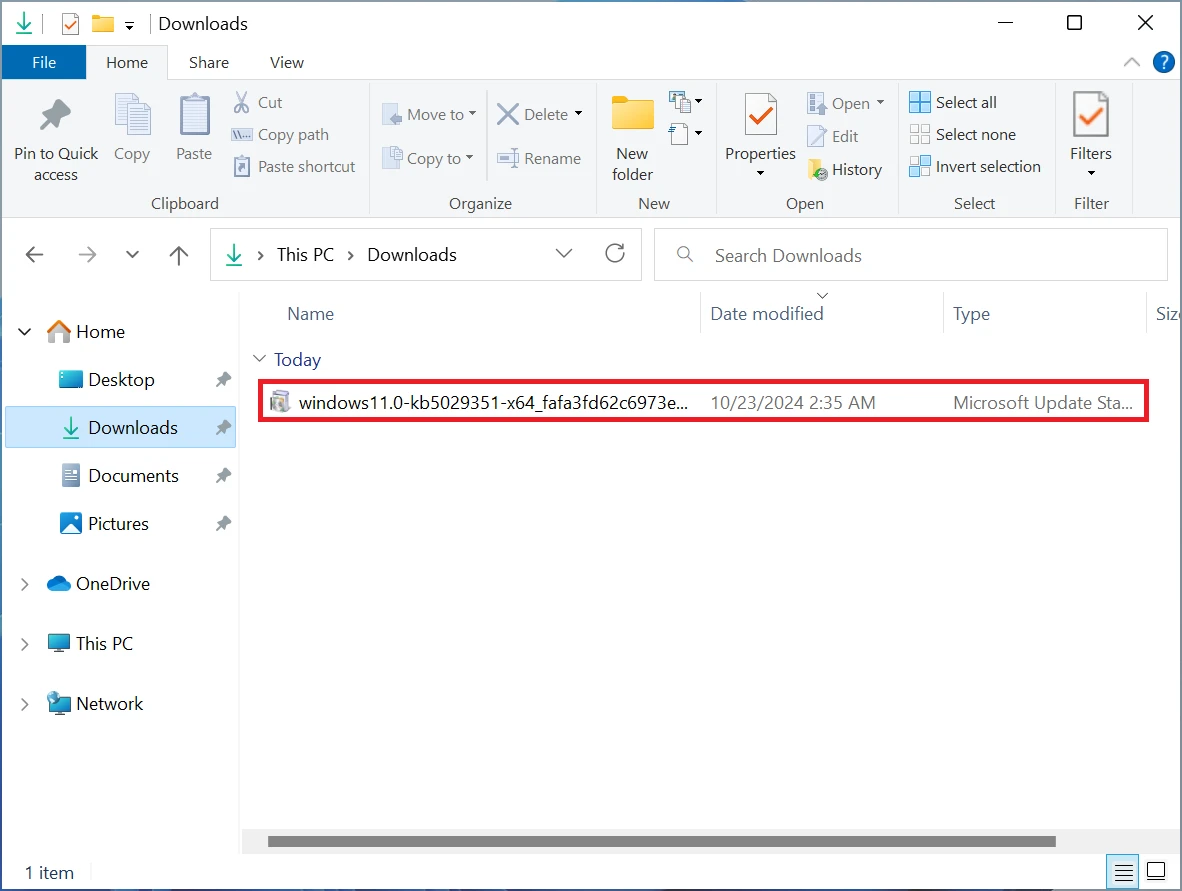Expand the Delete dropdown arrow

pos(578,114)
